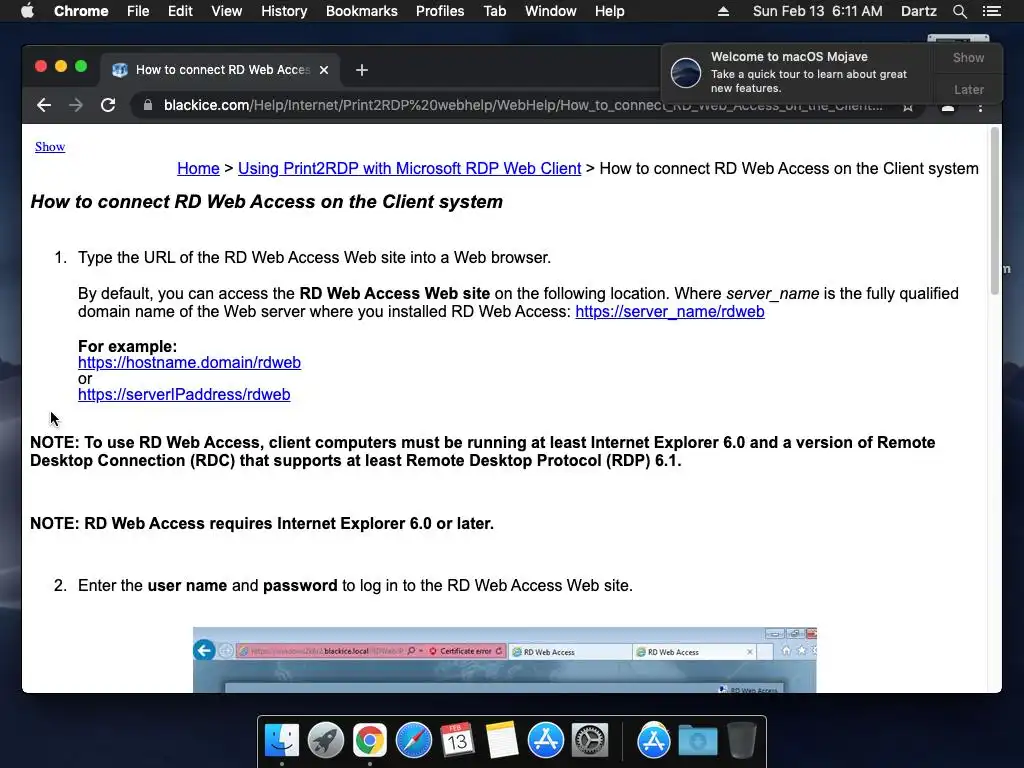
Task: Click Show on the macOS Mojave notification
Action: coord(968,57)
